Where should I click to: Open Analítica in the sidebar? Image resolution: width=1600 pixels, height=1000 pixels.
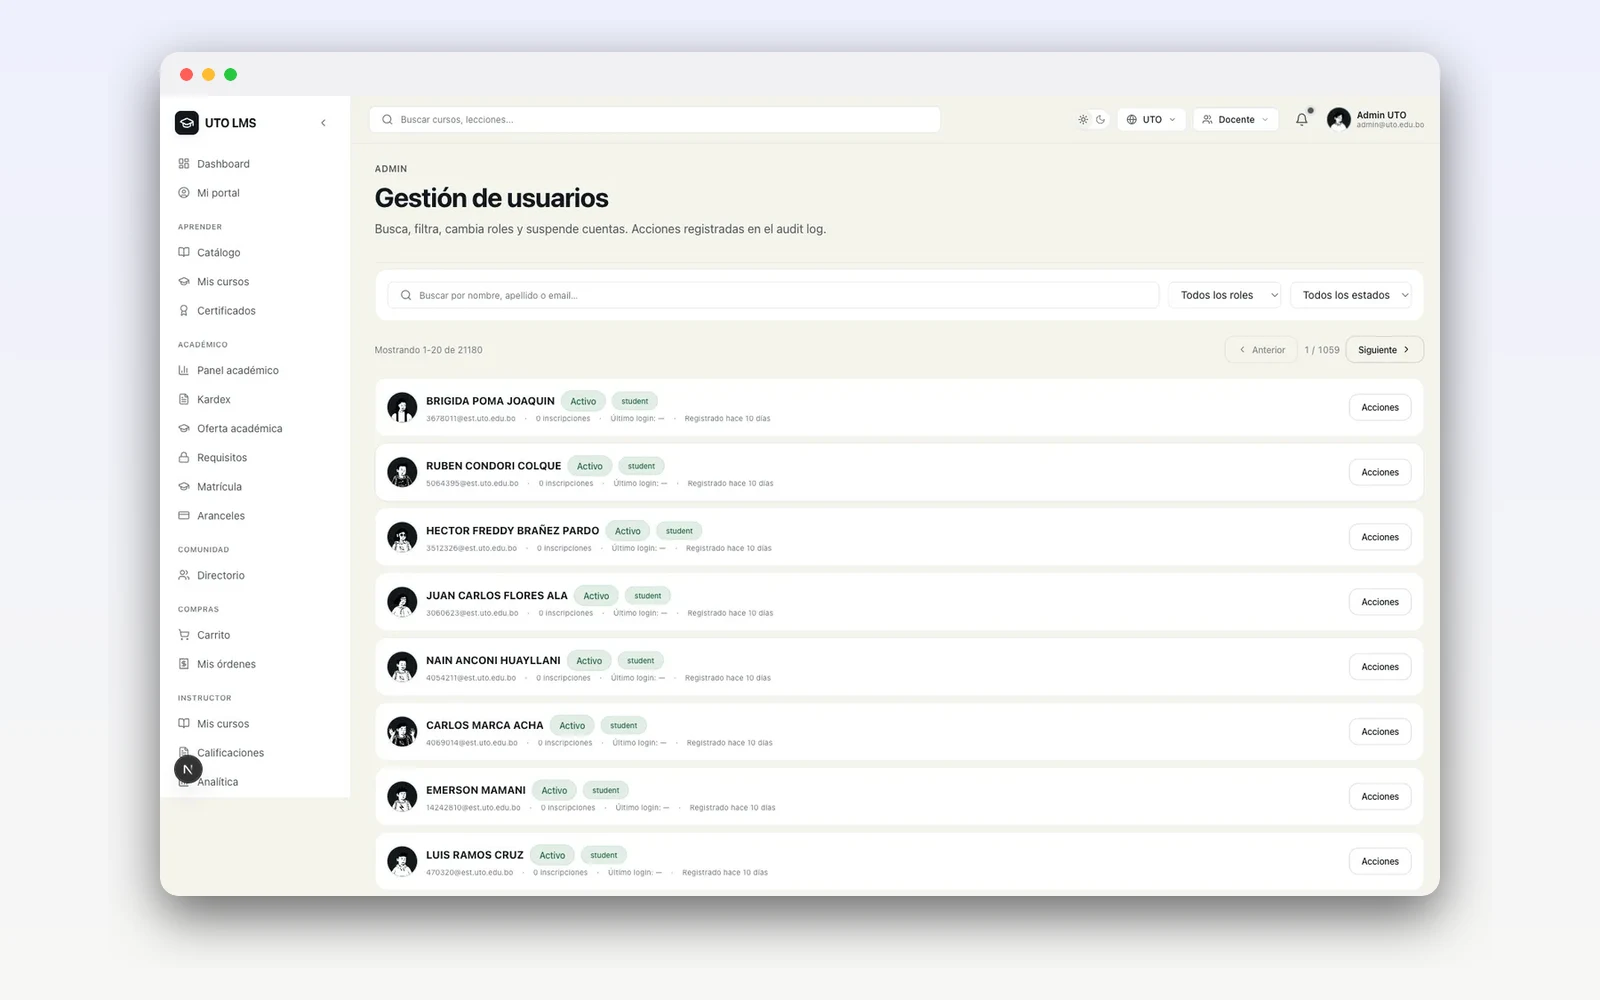click(x=217, y=782)
